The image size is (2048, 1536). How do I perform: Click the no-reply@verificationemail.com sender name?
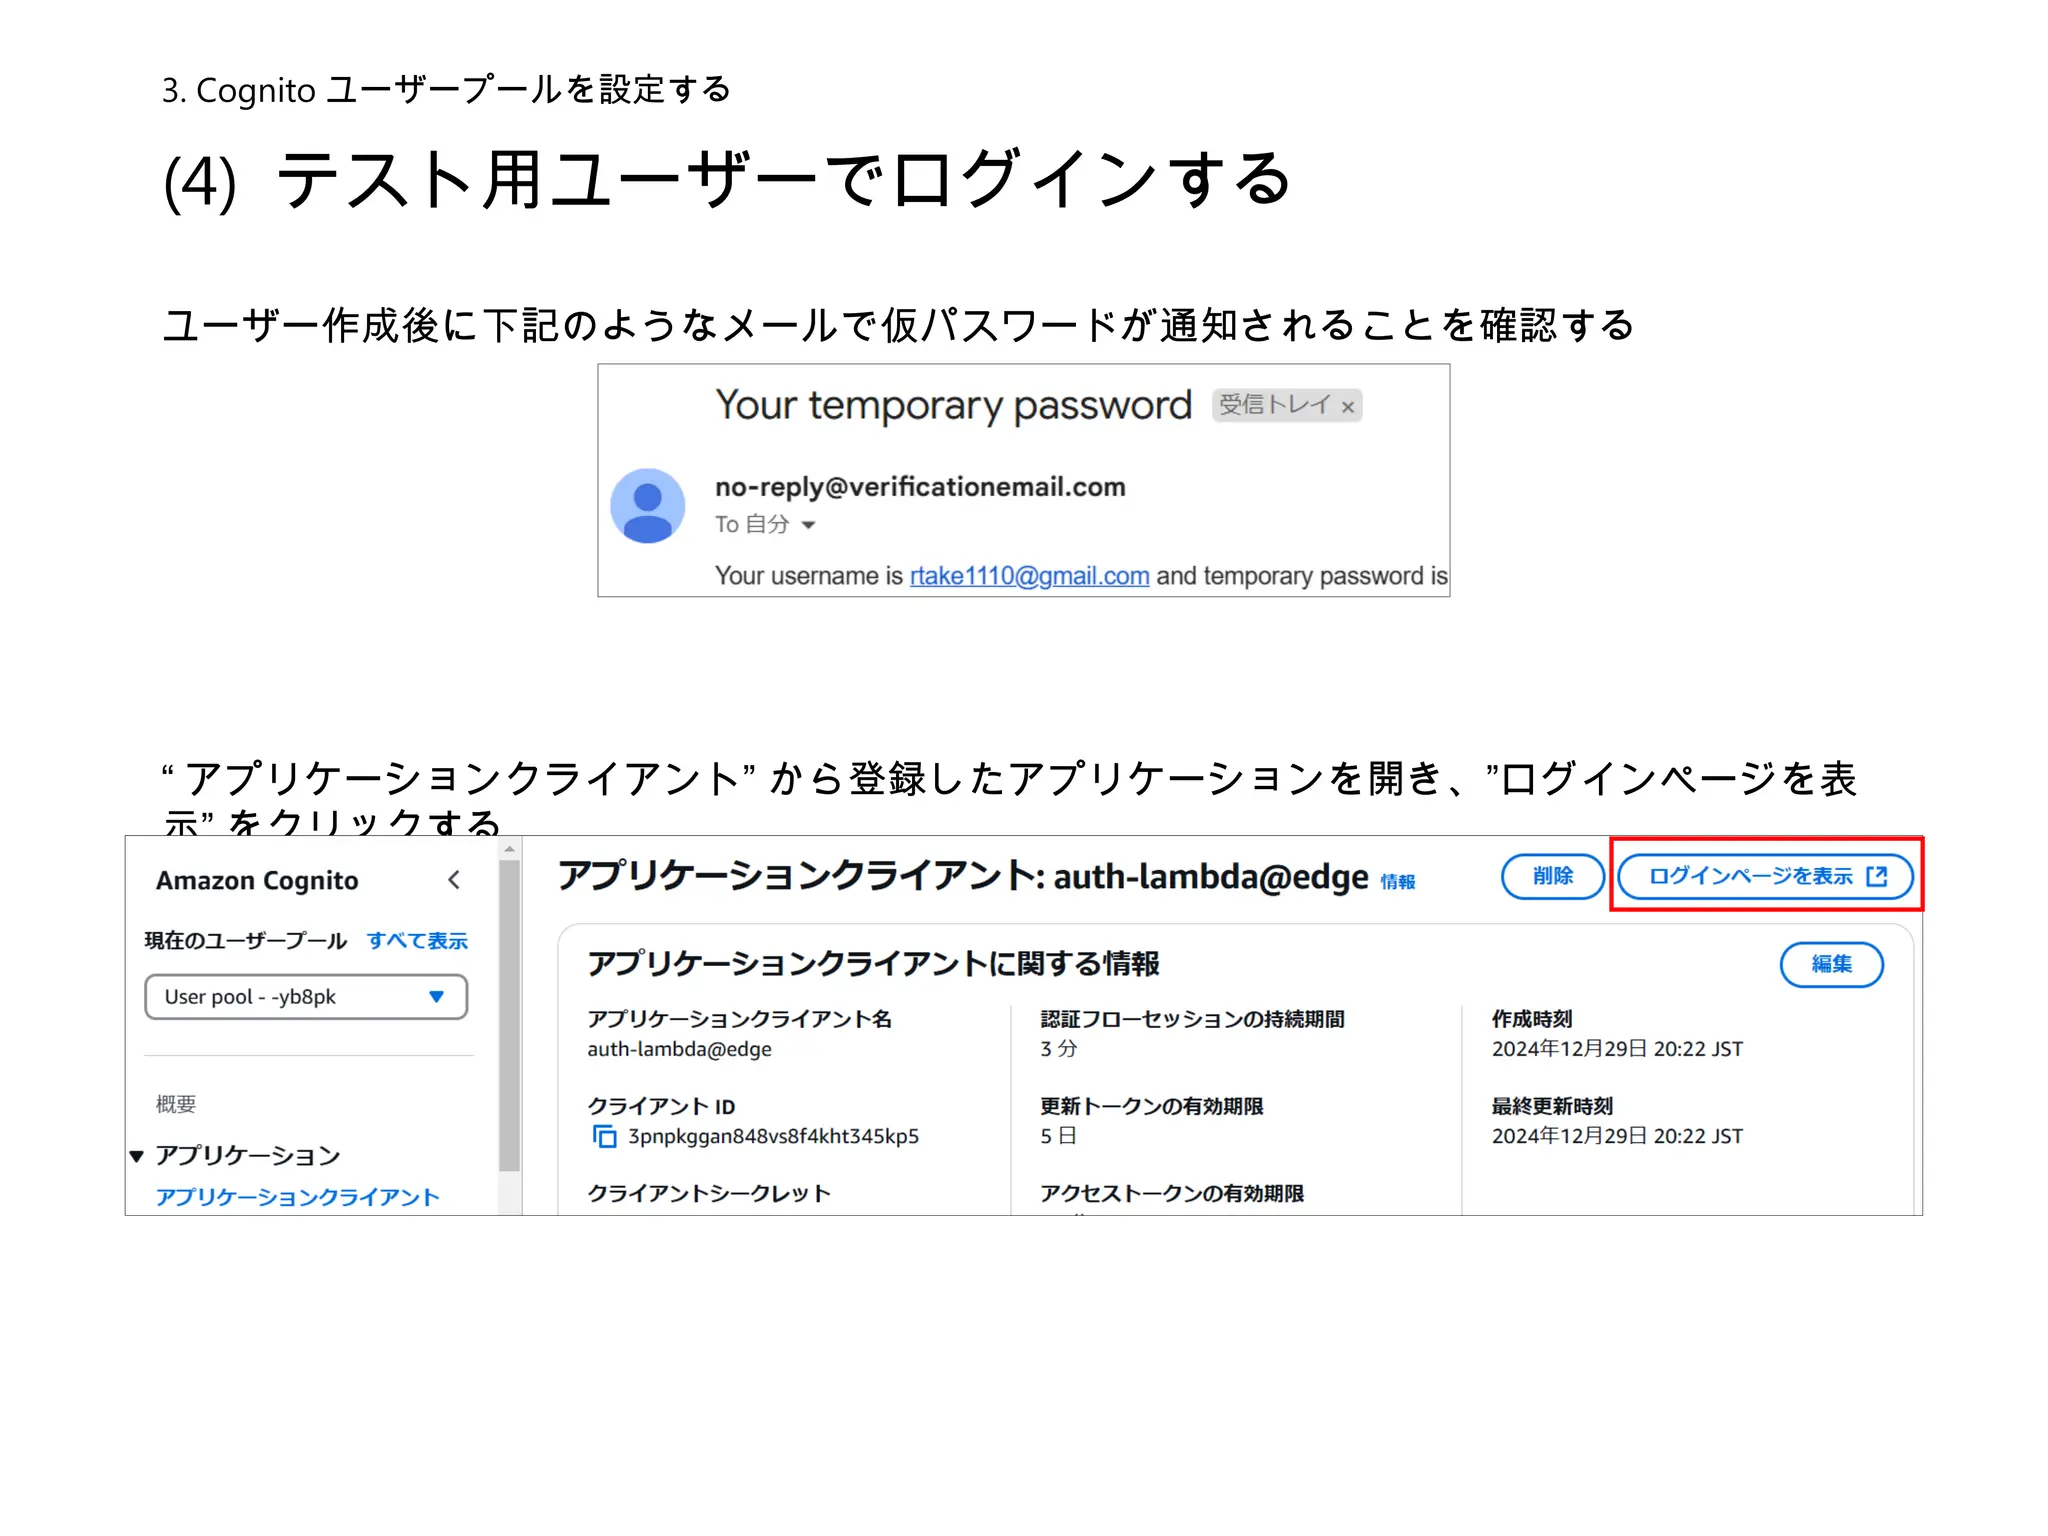pyautogui.click(x=920, y=487)
